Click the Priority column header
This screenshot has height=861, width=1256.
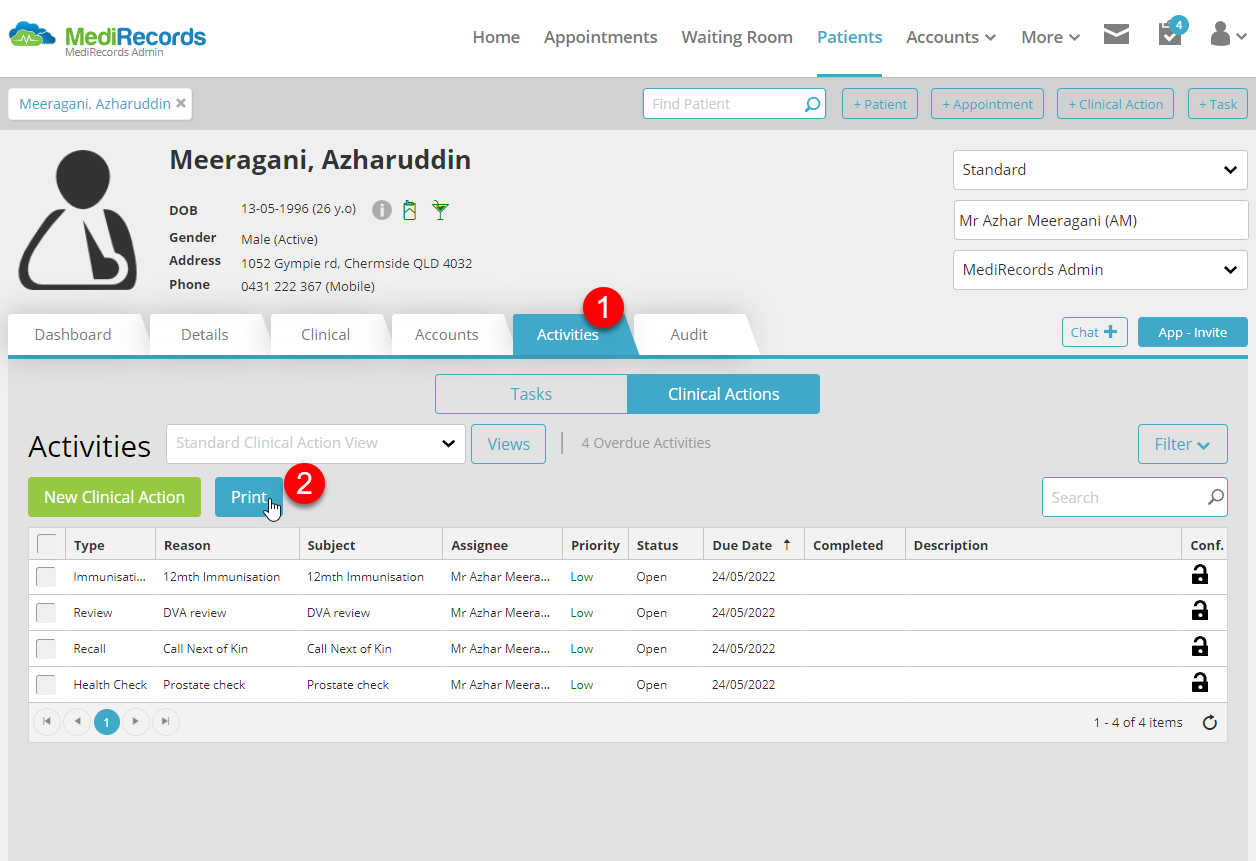595,545
